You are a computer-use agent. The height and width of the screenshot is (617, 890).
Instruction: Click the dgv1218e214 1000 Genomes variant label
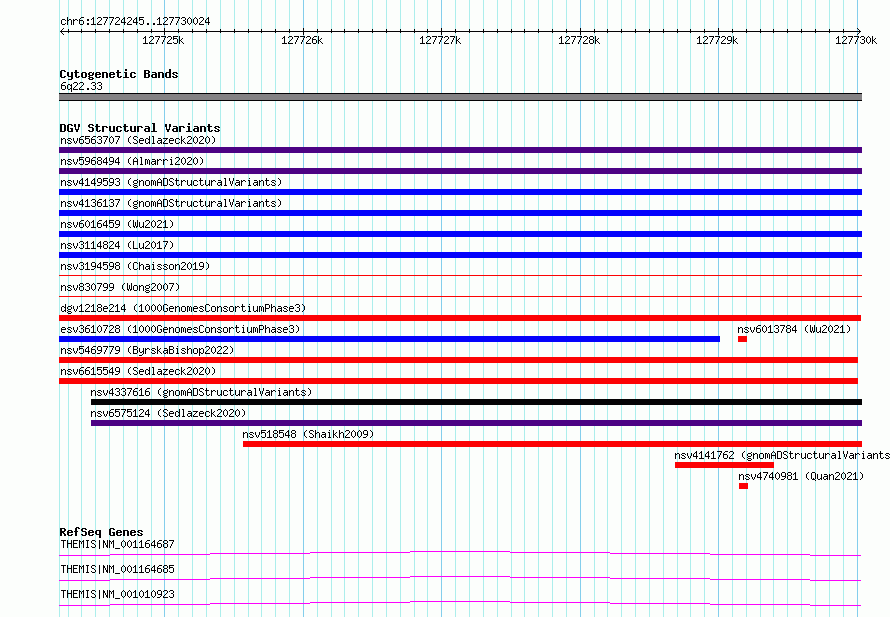click(x=183, y=308)
